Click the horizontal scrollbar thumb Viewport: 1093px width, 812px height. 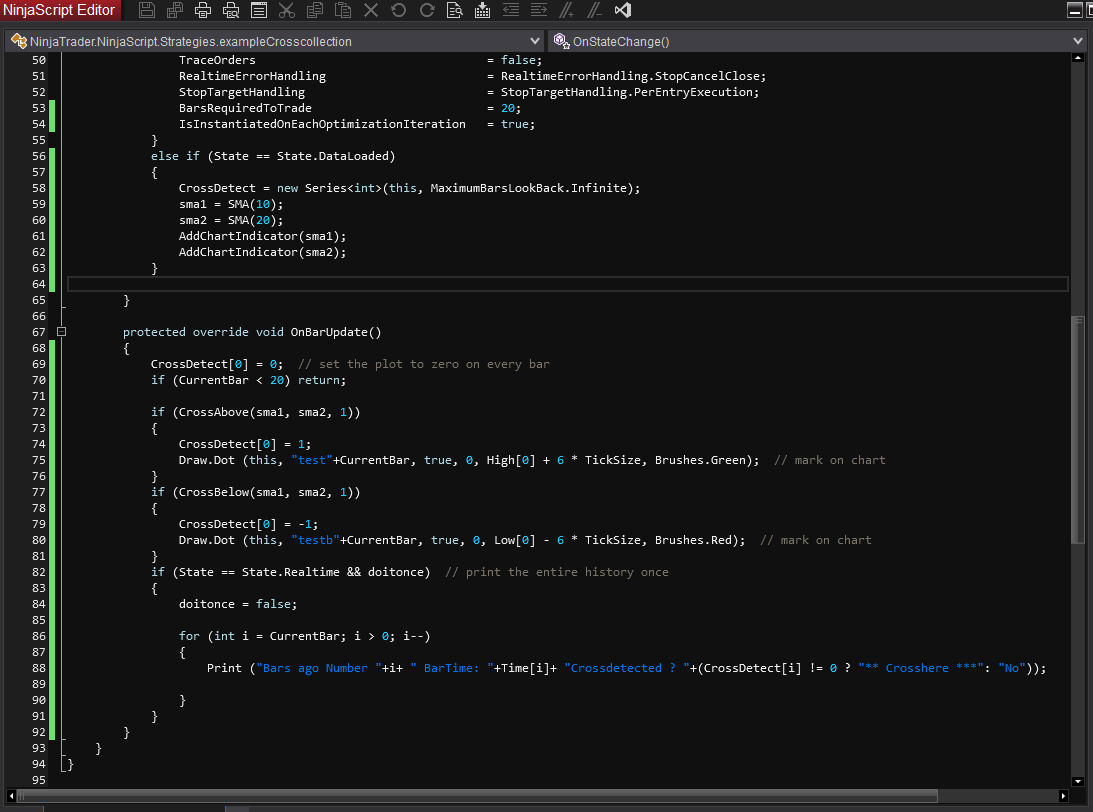[x=478, y=797]
